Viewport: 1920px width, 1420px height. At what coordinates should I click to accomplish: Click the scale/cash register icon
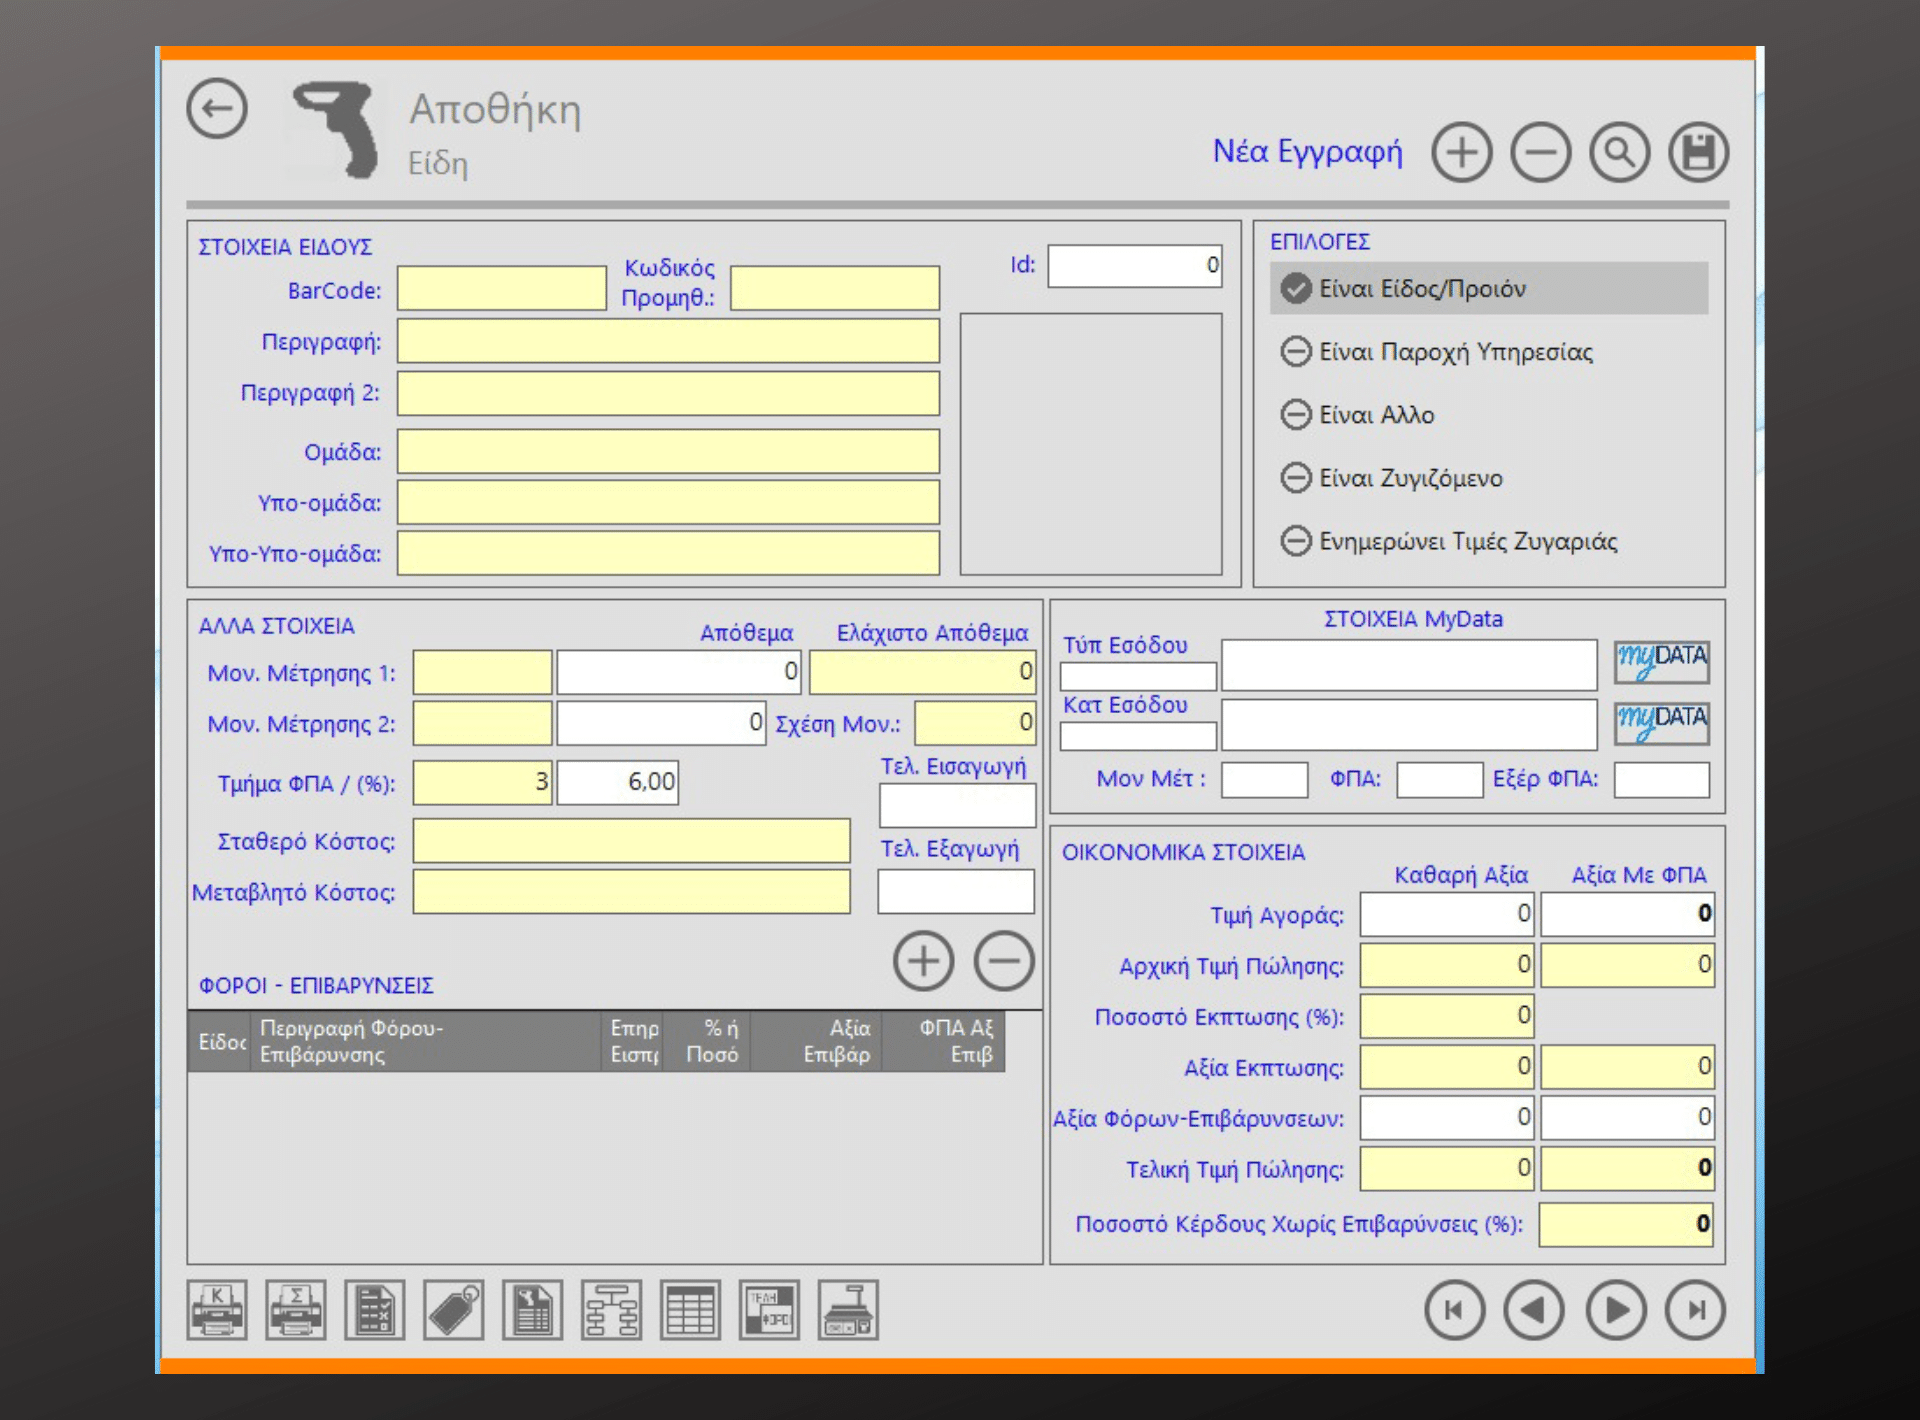coord(848,1310)
